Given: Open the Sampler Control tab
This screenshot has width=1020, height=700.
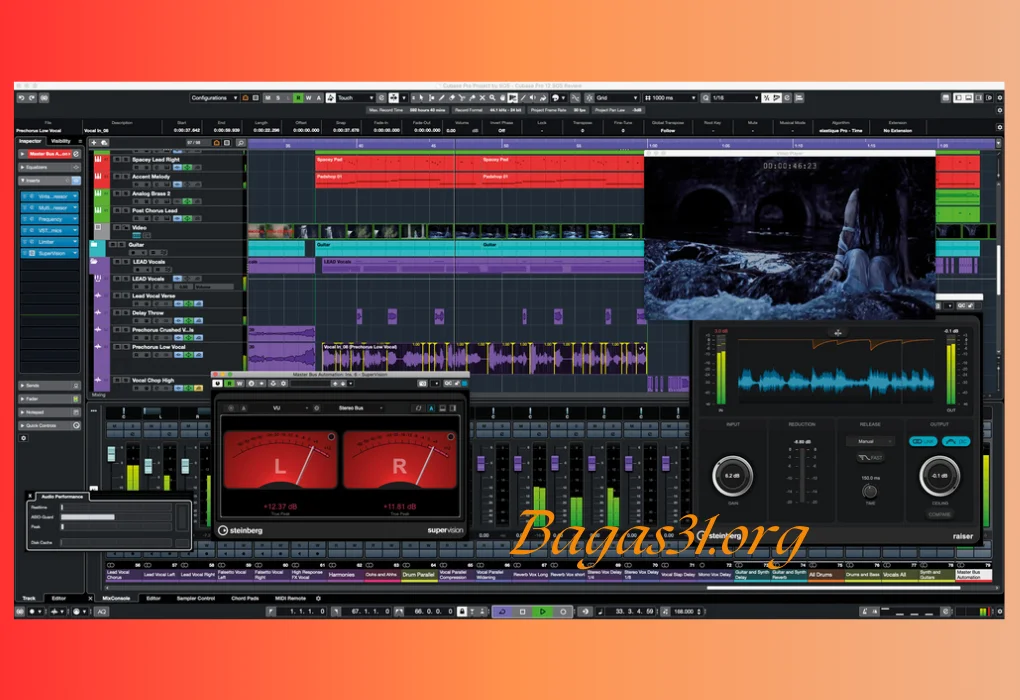Looking at the screenshot, I should [196, 598].
